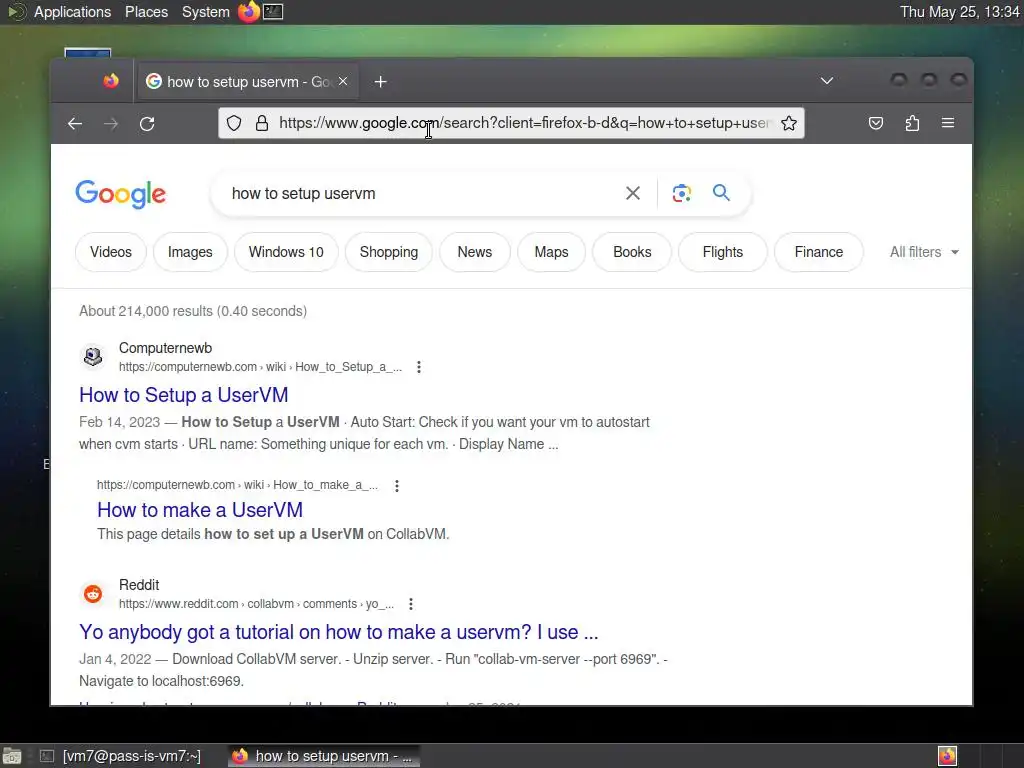This screenshot has height=768, width=1024.
Task: Click the show desktop icon in bottom panel
Action: tap(12, 756)
